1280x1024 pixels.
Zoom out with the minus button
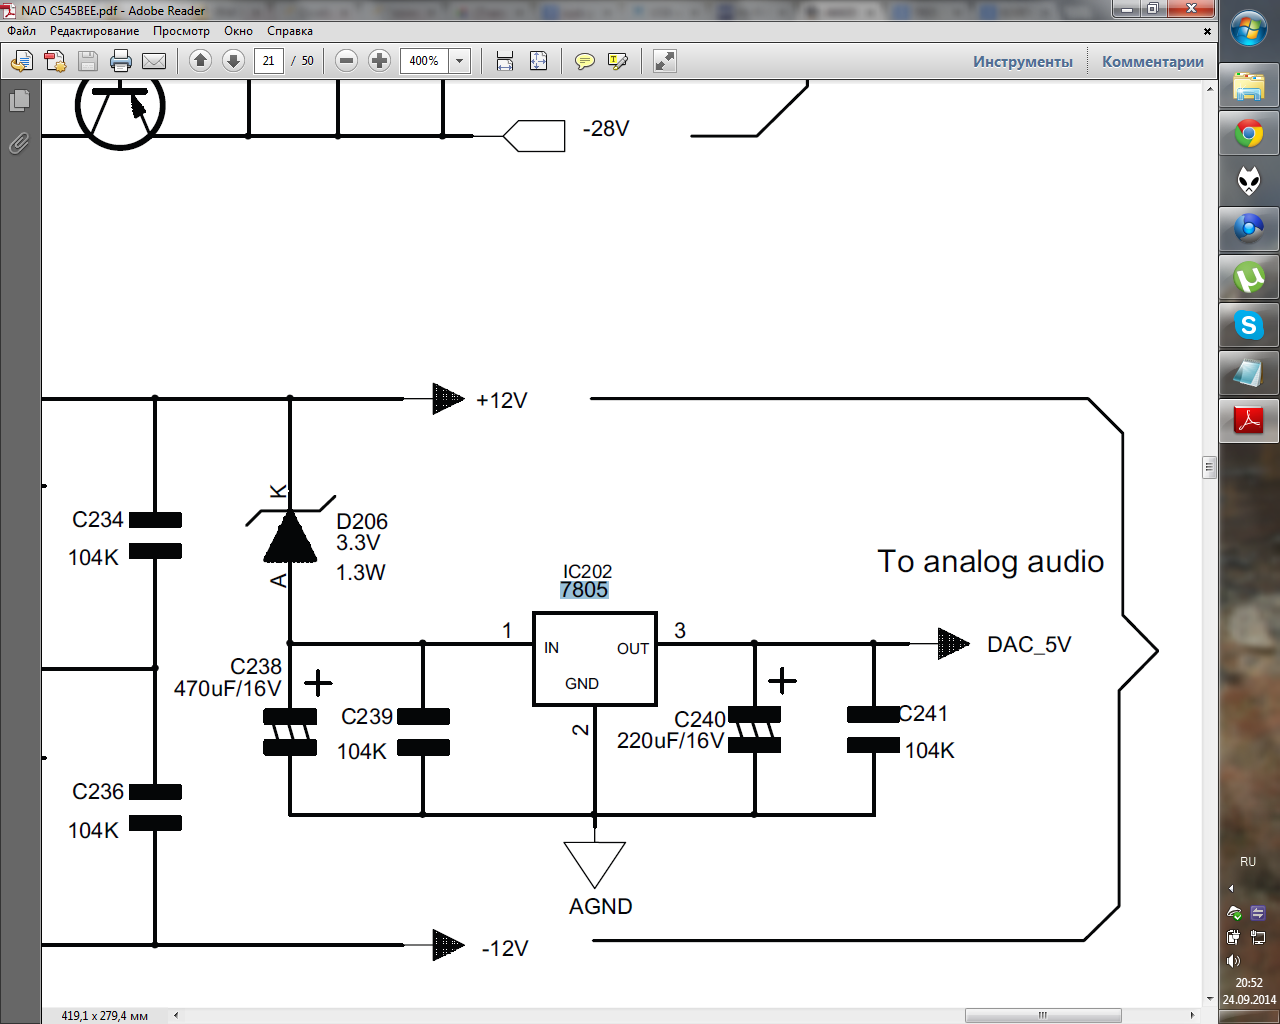(346, 61)
